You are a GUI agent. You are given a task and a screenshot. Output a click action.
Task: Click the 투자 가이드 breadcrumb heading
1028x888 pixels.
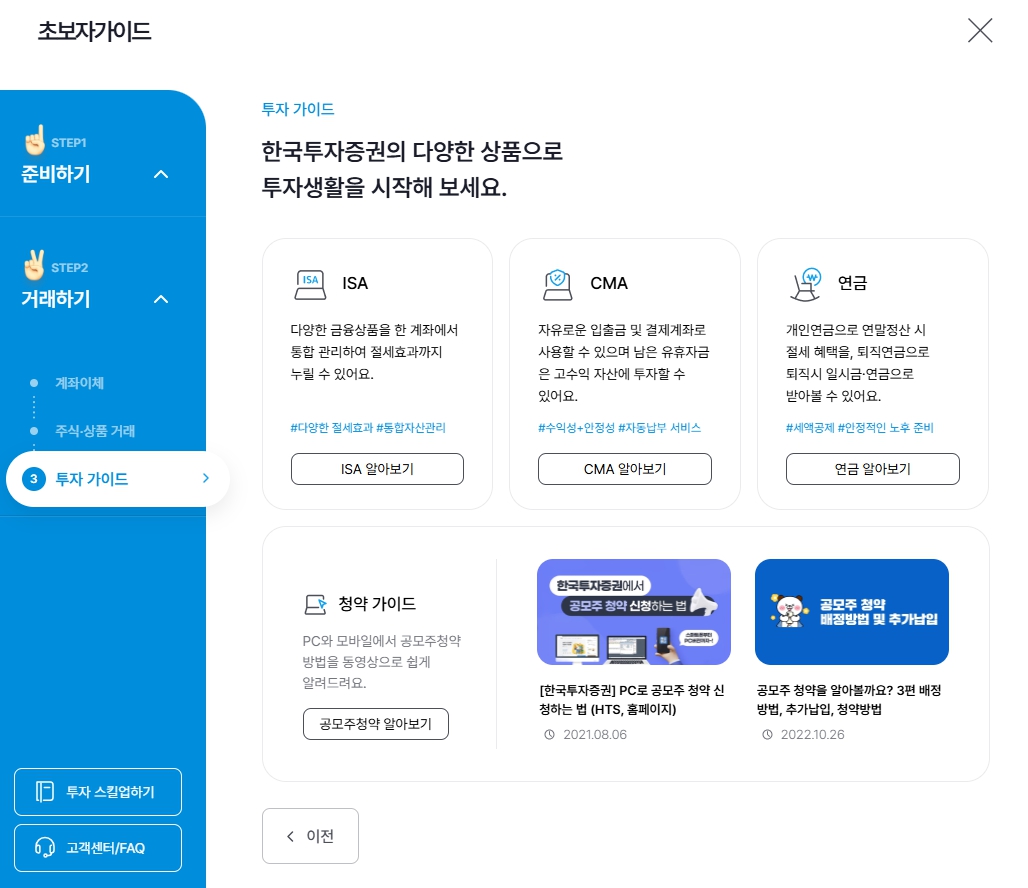(x=298, y=109)
